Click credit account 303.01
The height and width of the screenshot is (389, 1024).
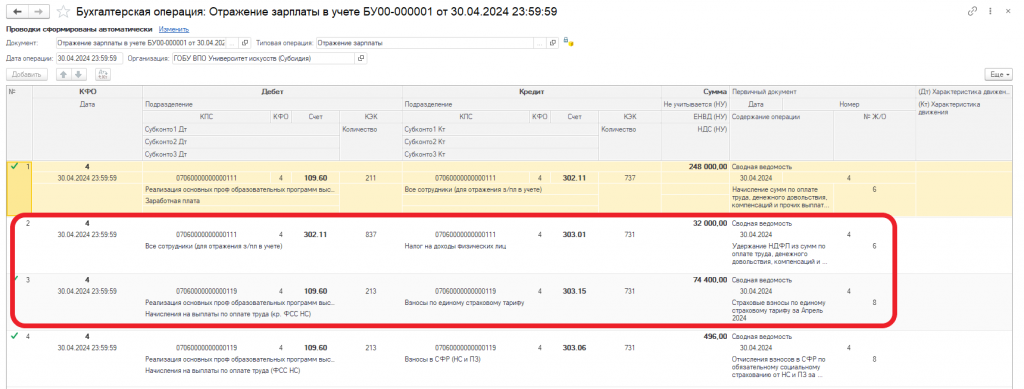click(x=574, y=234)
